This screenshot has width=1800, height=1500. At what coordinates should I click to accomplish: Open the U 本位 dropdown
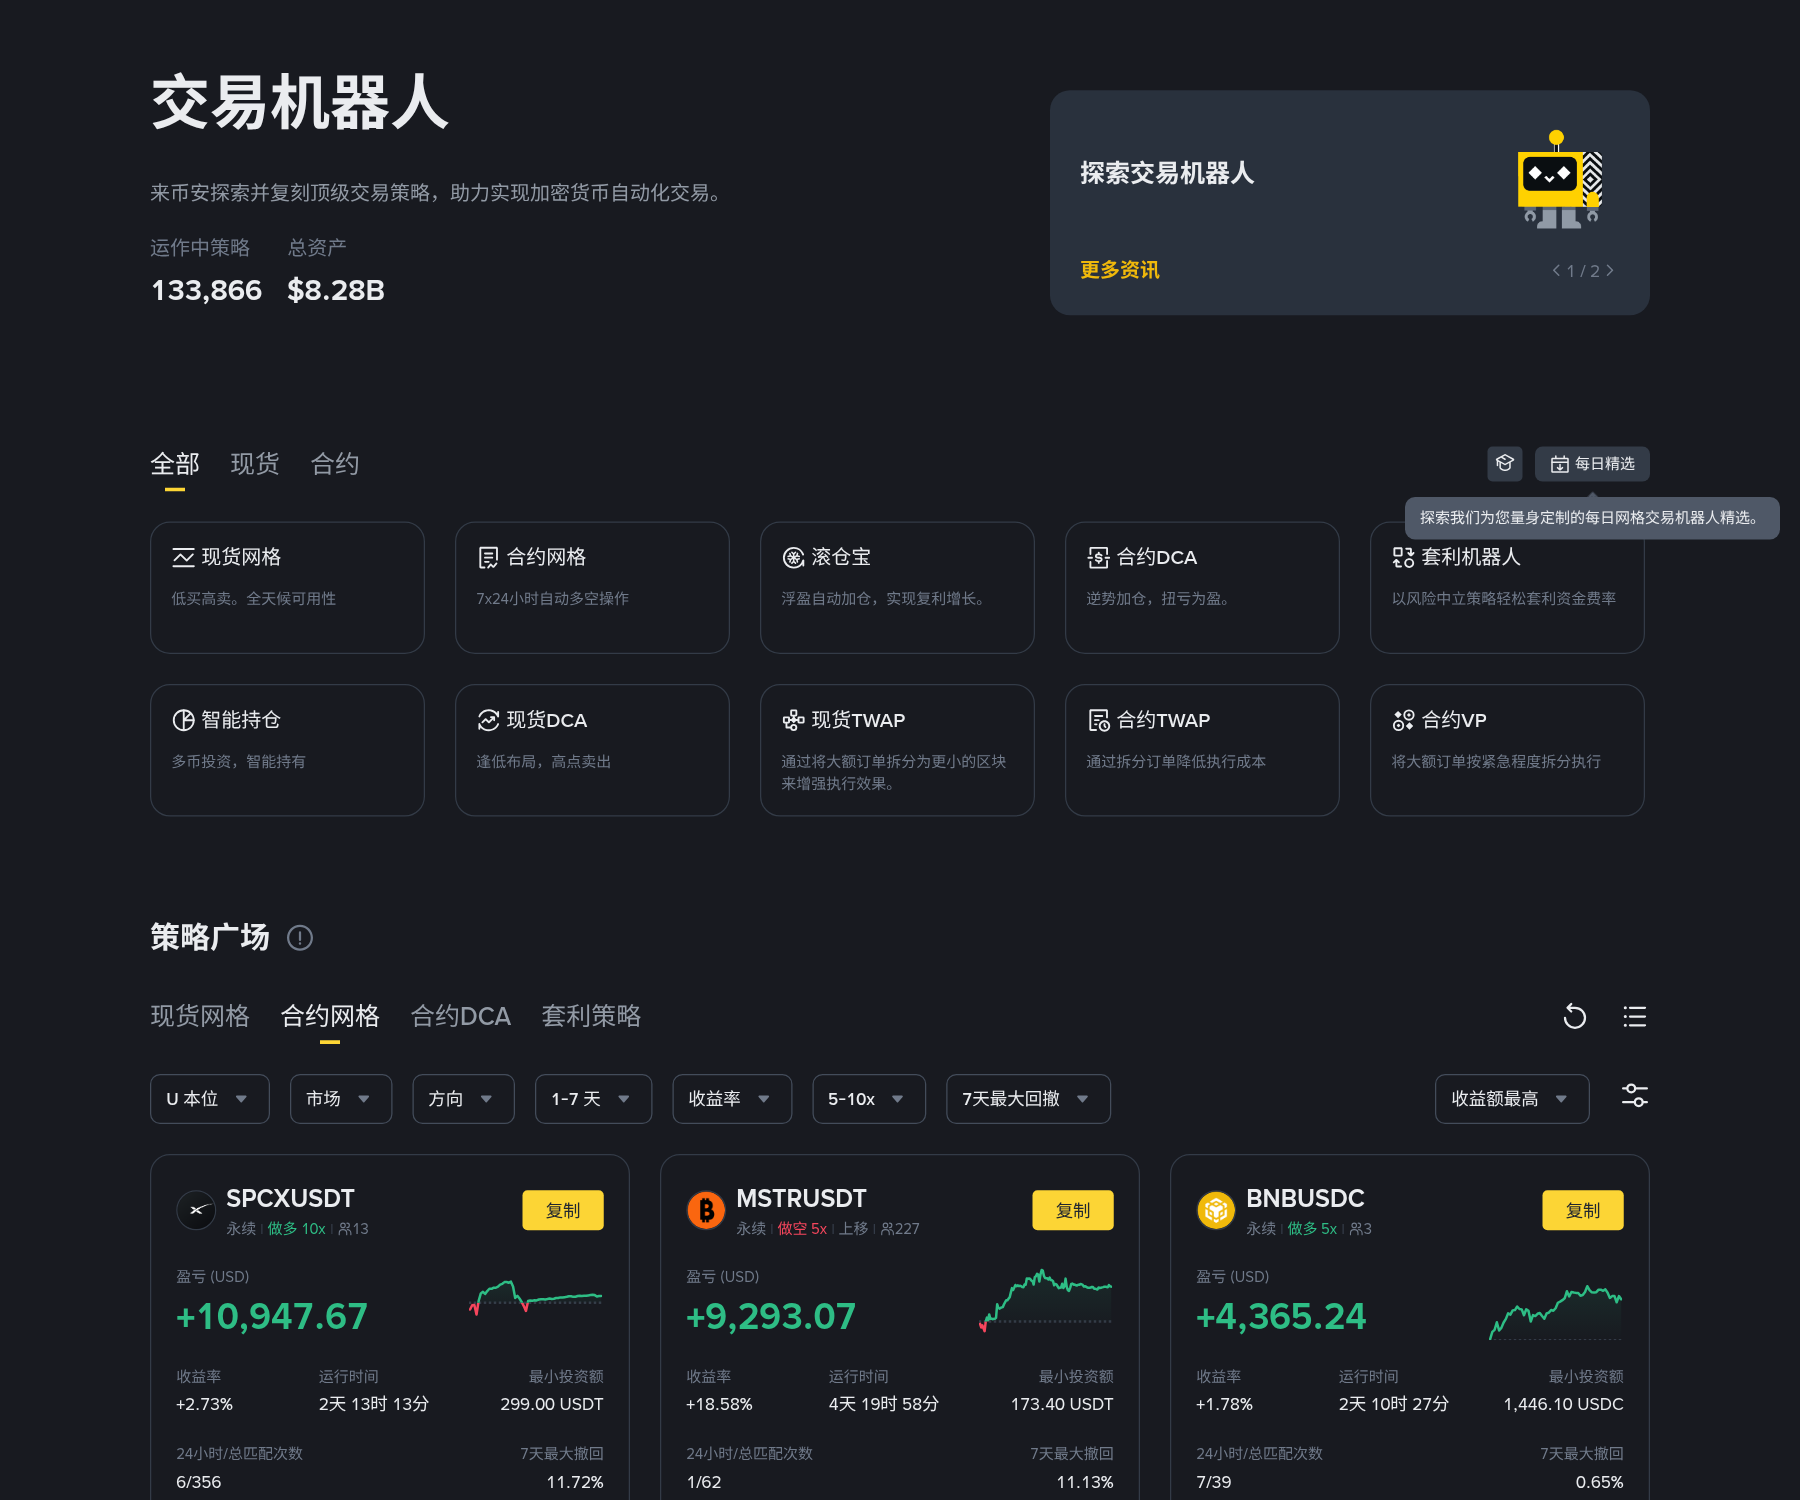(210, 1099)
